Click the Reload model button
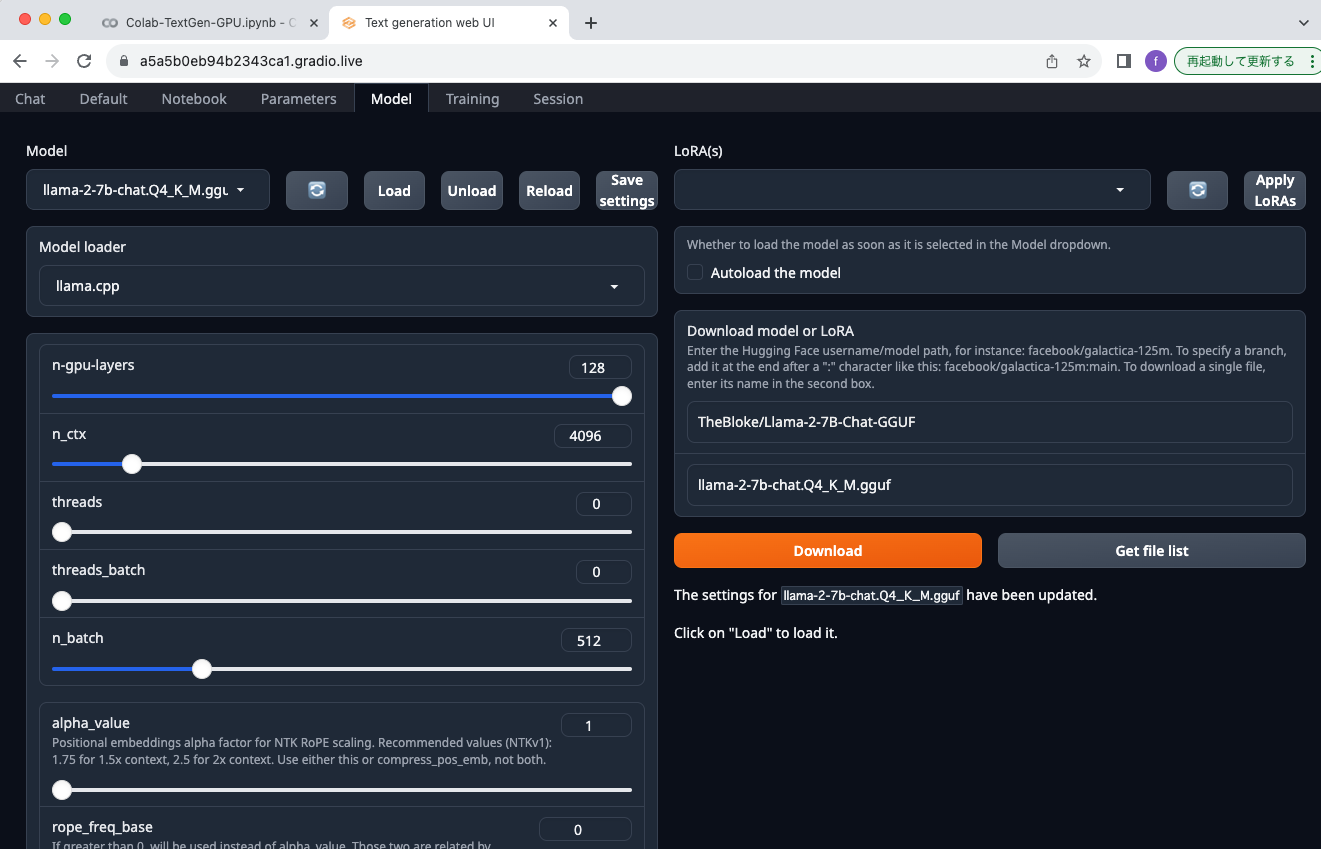The width and height of the screenshot is (1321, 849). point(549,190)
